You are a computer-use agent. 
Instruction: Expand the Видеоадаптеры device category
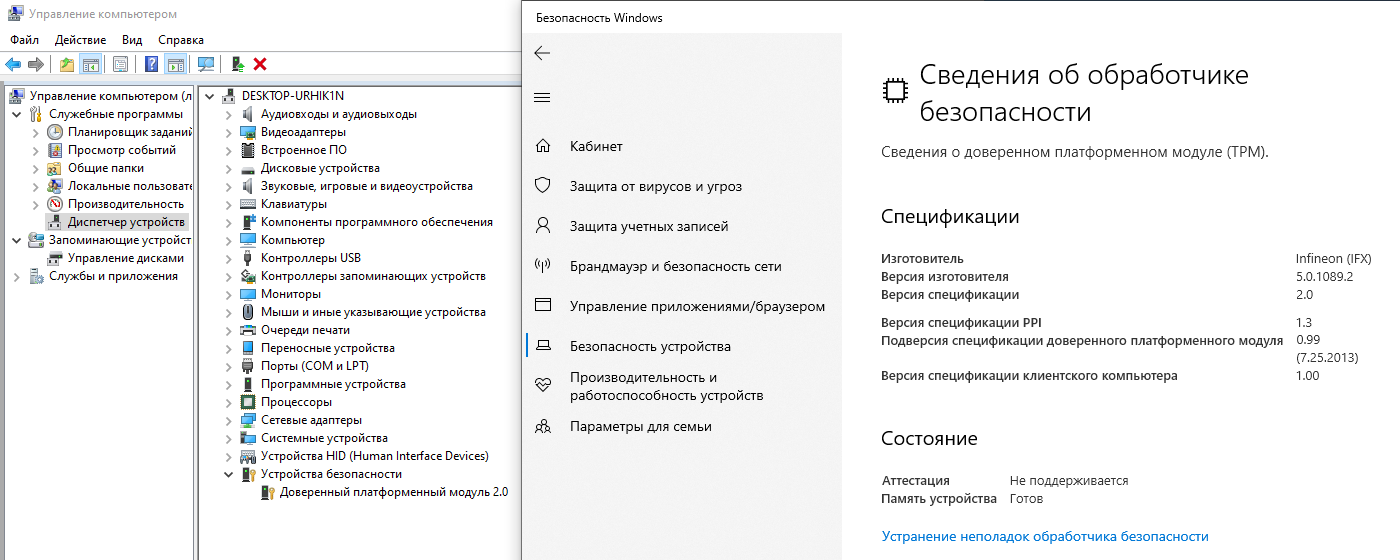click(x=229, y=132)
